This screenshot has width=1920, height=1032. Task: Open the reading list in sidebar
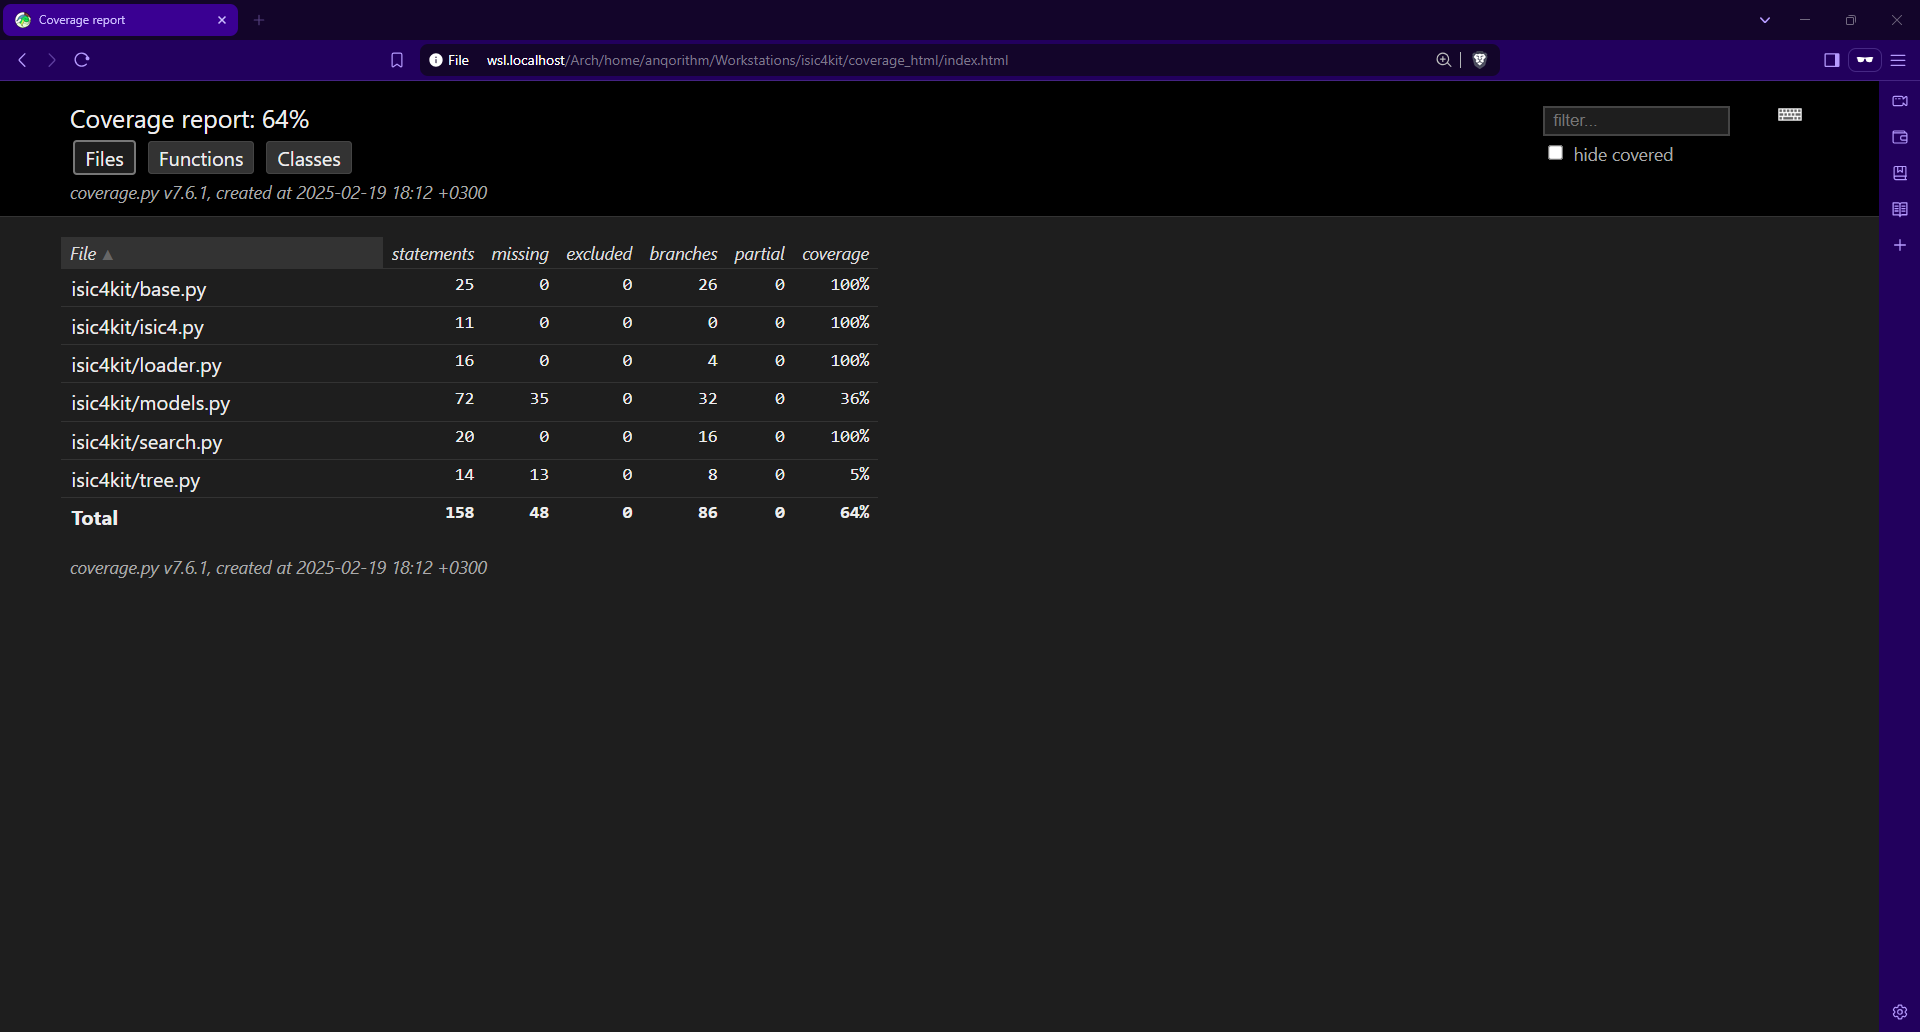coord(1900,209)
